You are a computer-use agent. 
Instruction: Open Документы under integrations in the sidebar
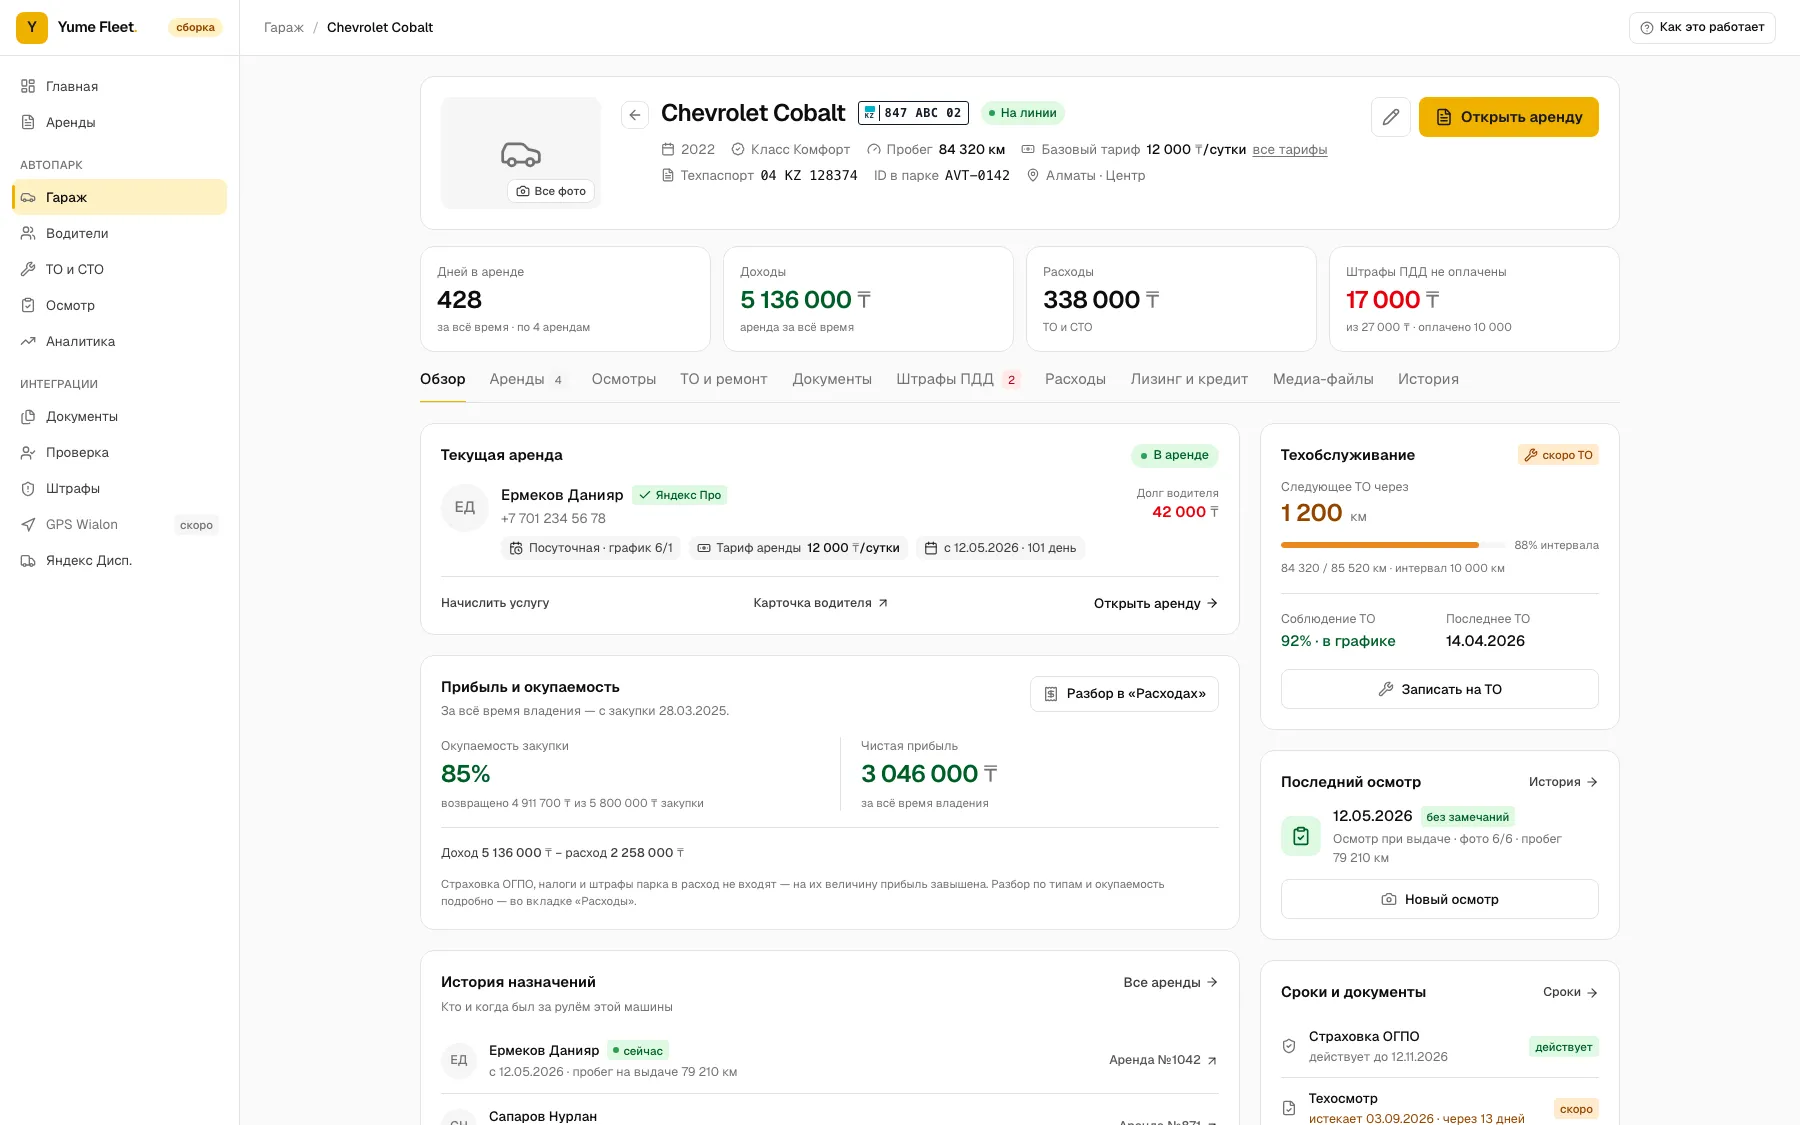pos(119,416)
